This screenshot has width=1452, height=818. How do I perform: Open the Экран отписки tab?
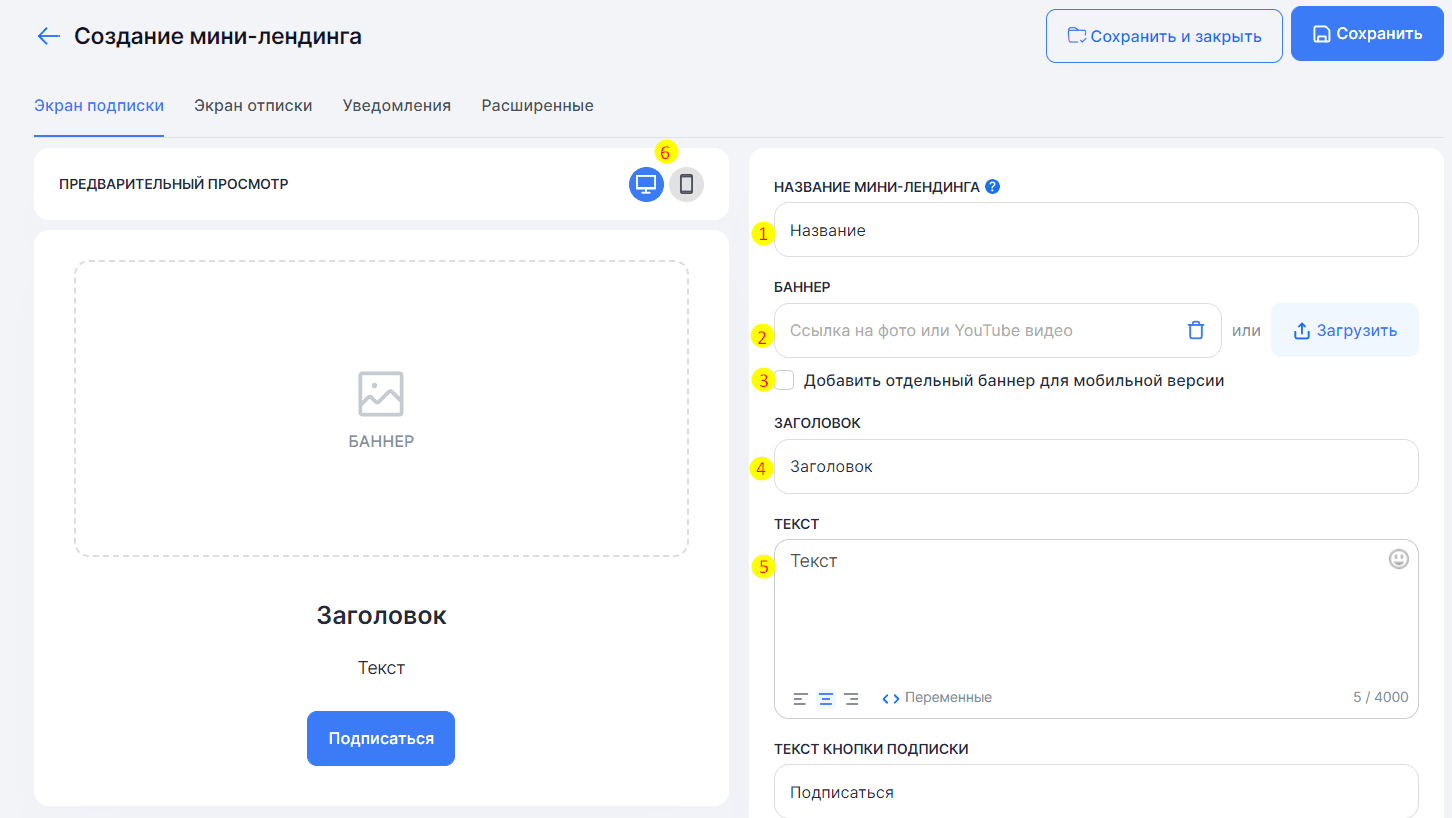(x=253, y=105)
